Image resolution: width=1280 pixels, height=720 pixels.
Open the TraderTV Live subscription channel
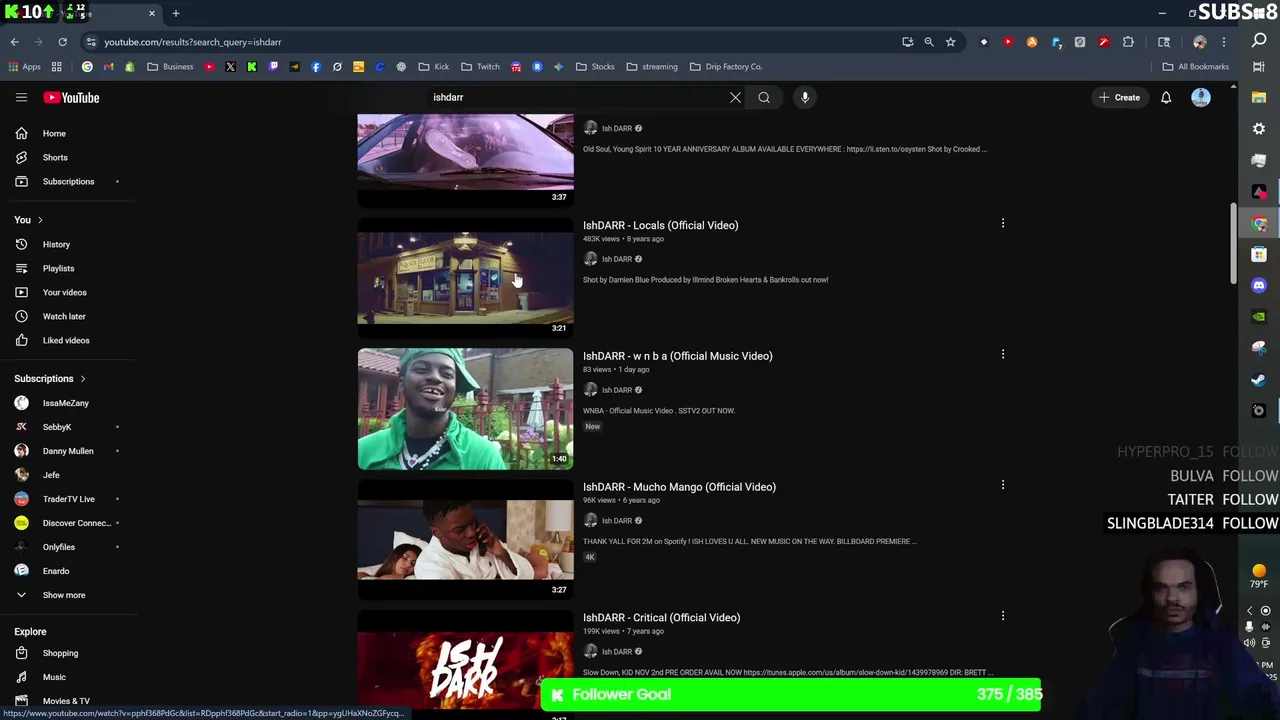pos(68,499)
